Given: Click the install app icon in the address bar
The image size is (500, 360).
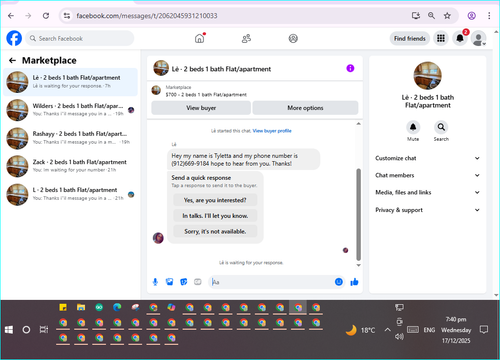Looking at the screenshot, I should pyautogui.click(x=416, y=16).
